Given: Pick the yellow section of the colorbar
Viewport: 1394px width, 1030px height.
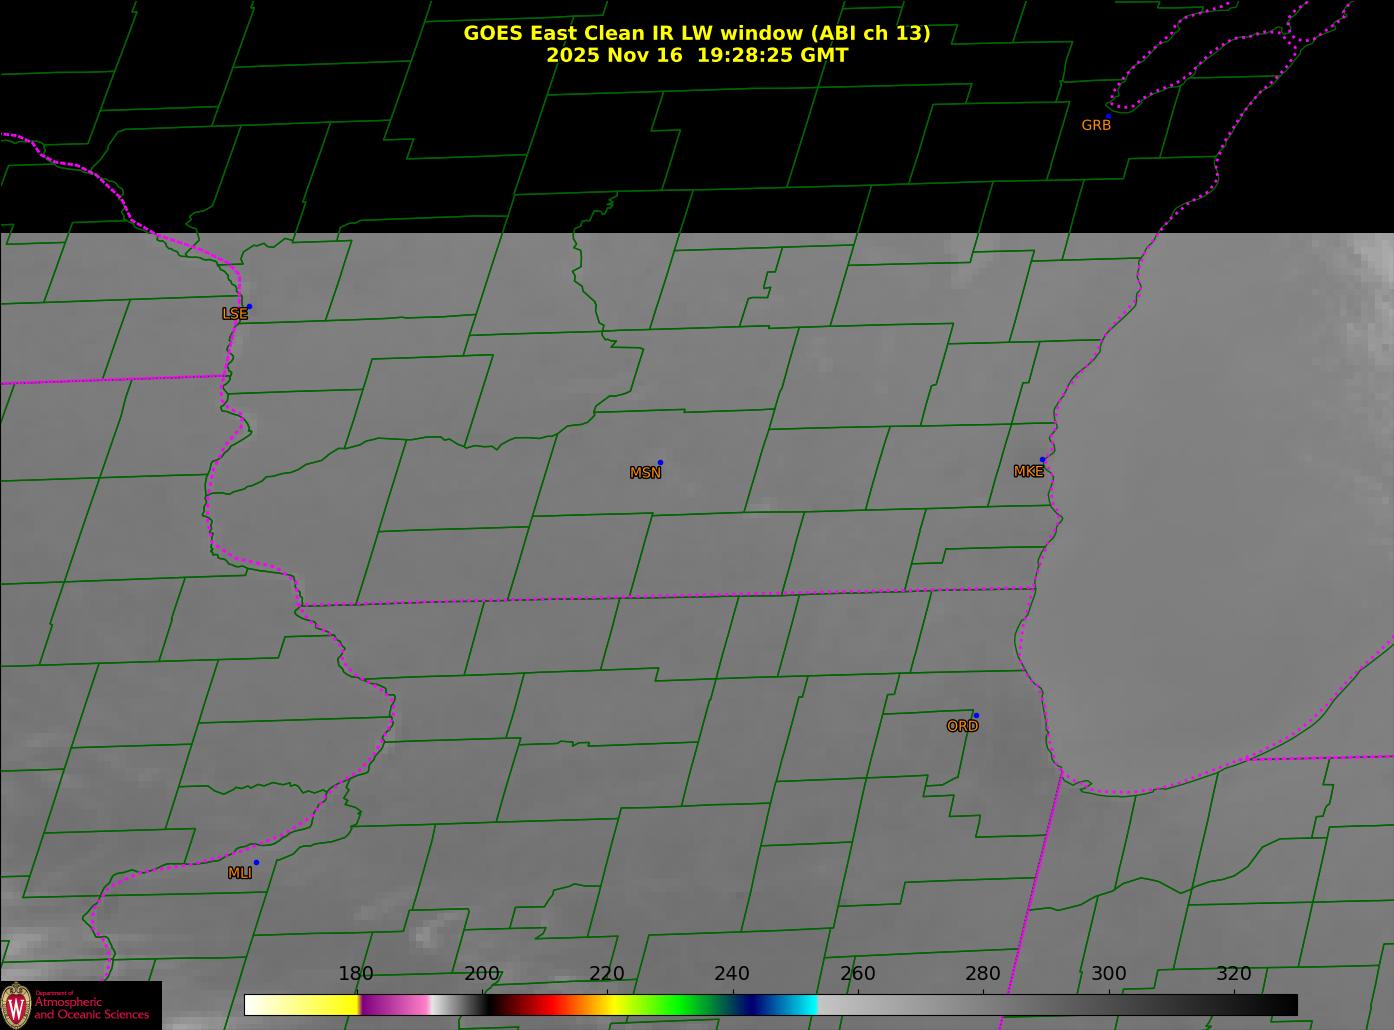Looking at the screenshot, I should click(x=320, y=1005).
